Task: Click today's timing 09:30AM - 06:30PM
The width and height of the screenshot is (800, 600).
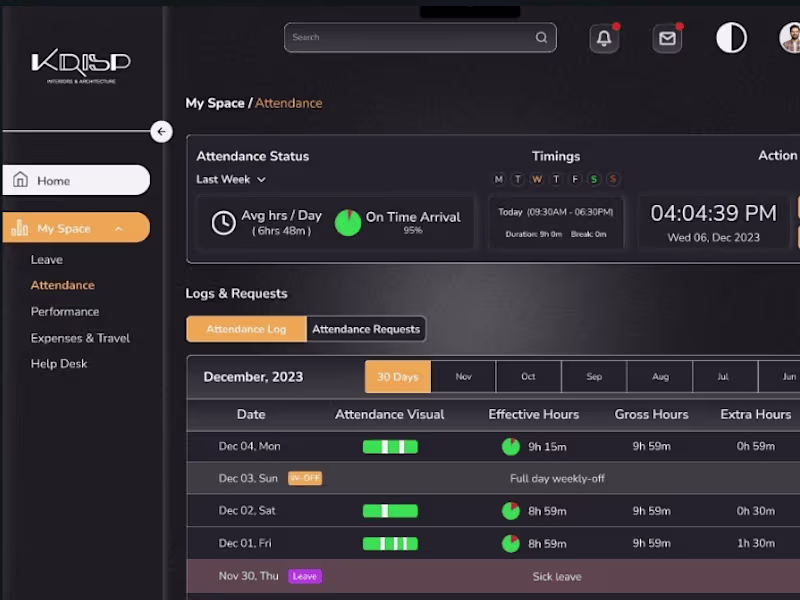Action: (x=570, y=212)
